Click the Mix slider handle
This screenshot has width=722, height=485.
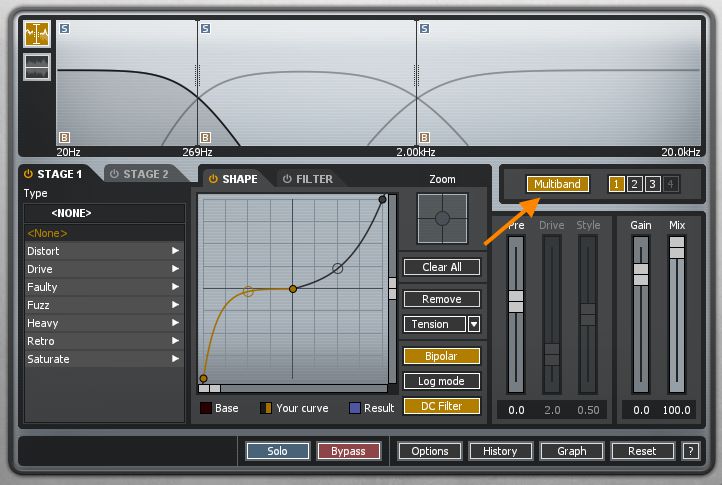click(x=676, y=247)
